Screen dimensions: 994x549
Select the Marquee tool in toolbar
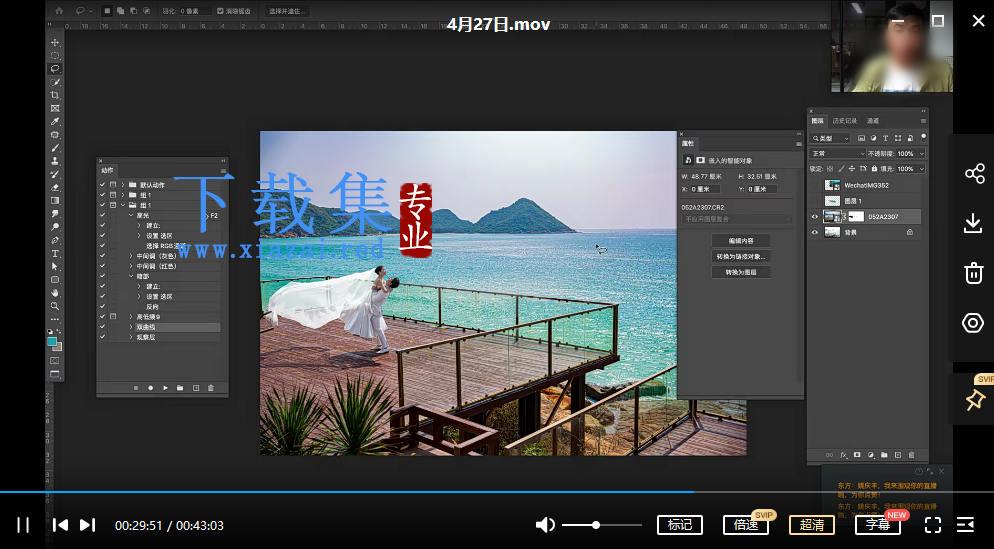pyautogui.click(x=55, y=56)
